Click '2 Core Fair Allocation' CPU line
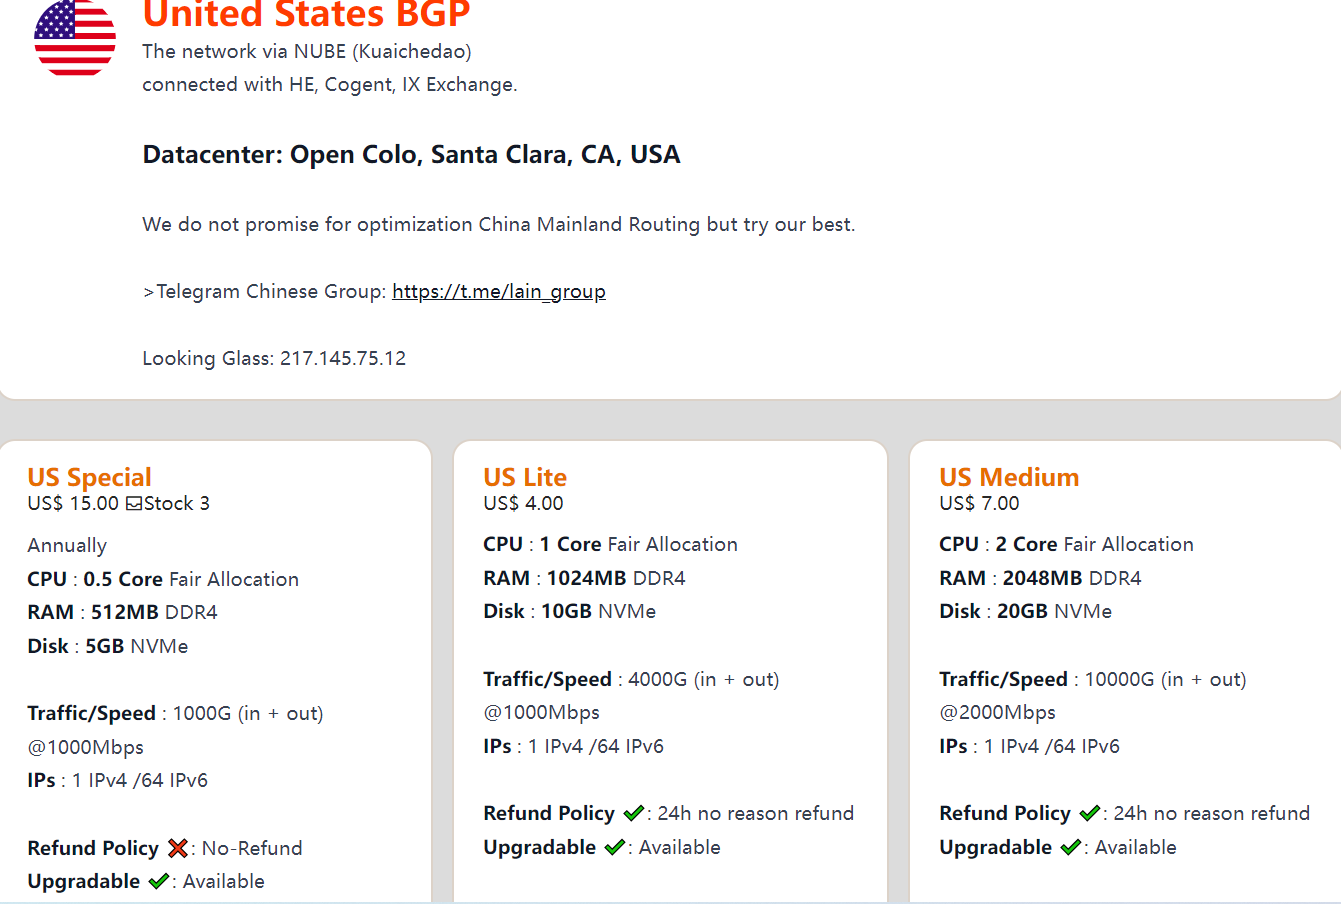 point(1067,544)
